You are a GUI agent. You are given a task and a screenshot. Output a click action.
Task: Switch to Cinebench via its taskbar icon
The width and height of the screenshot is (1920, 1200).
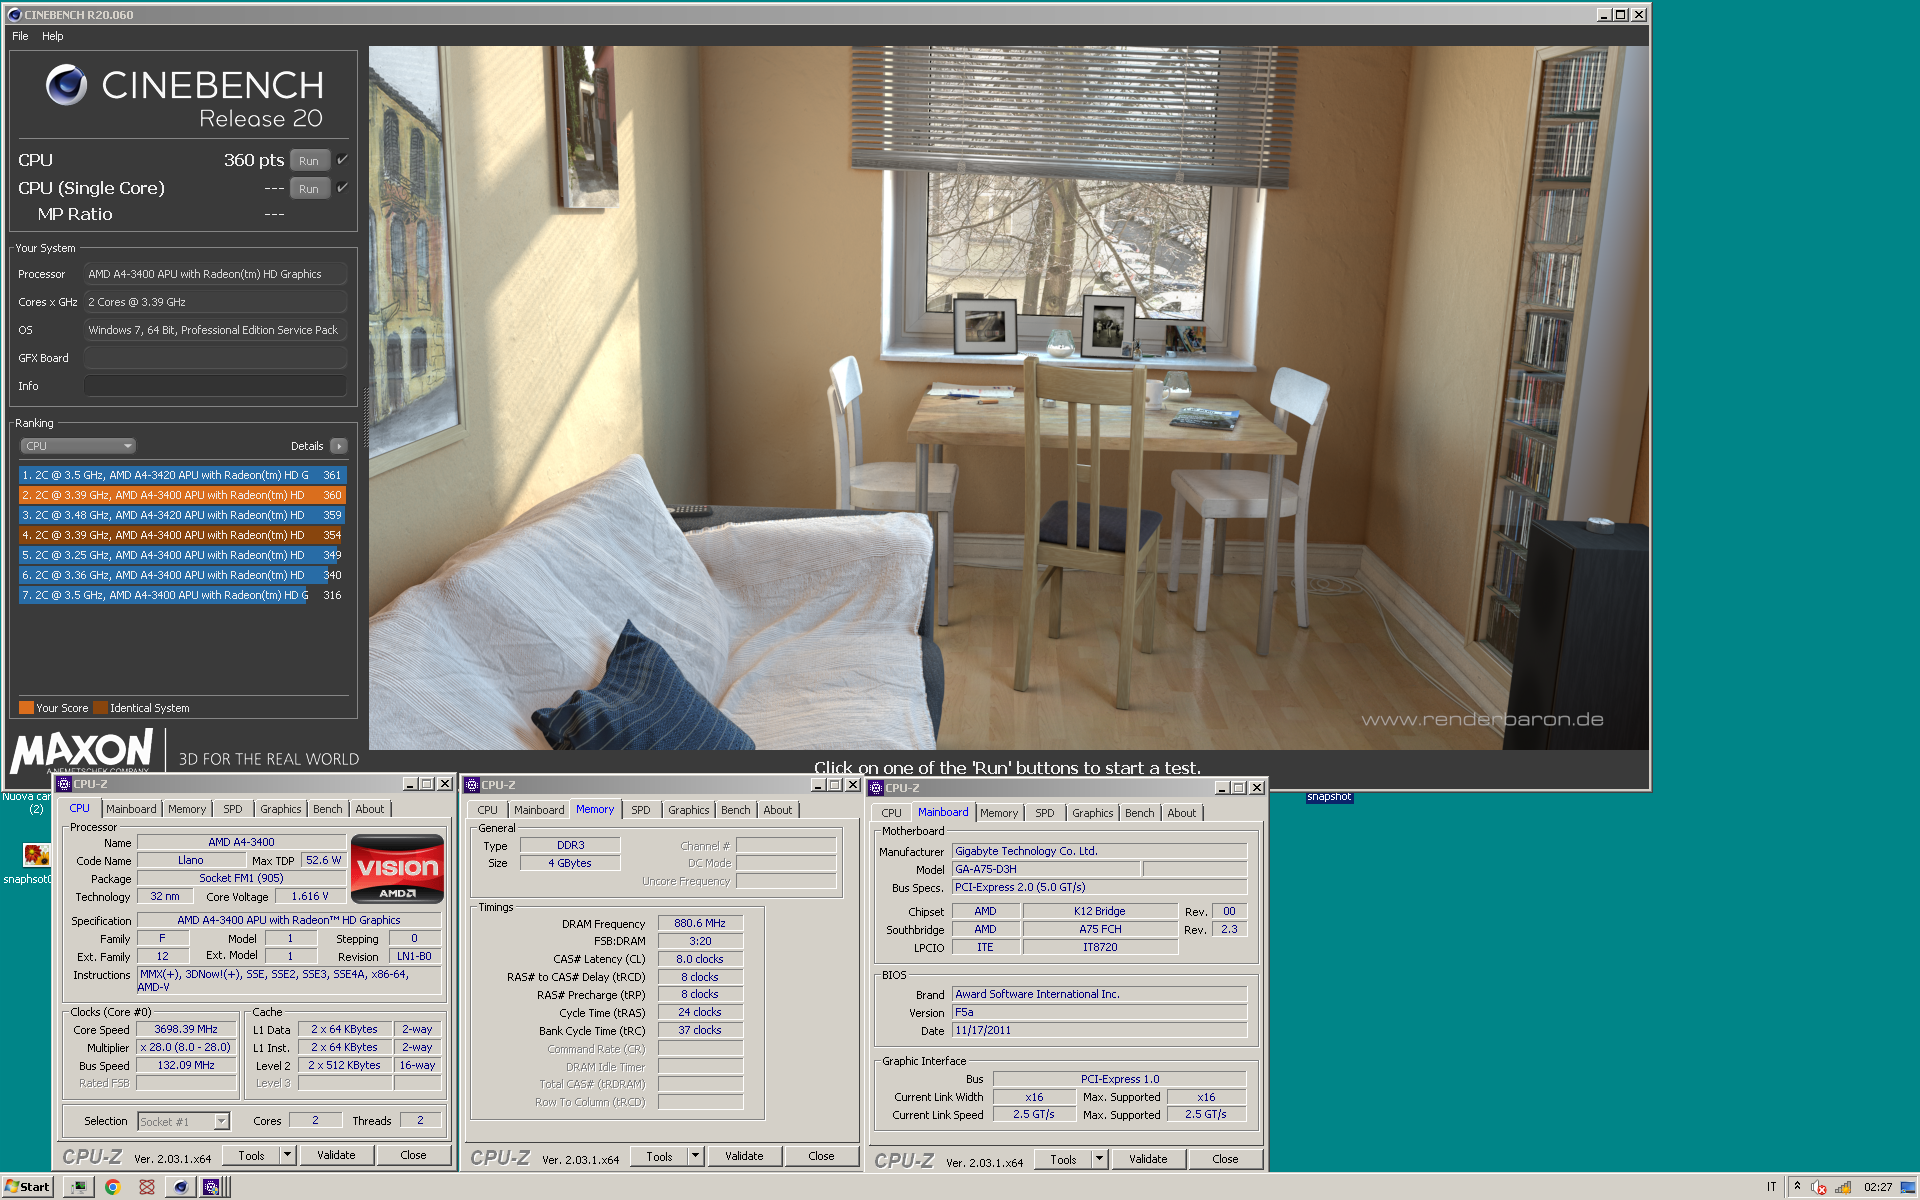point(180,1187)
